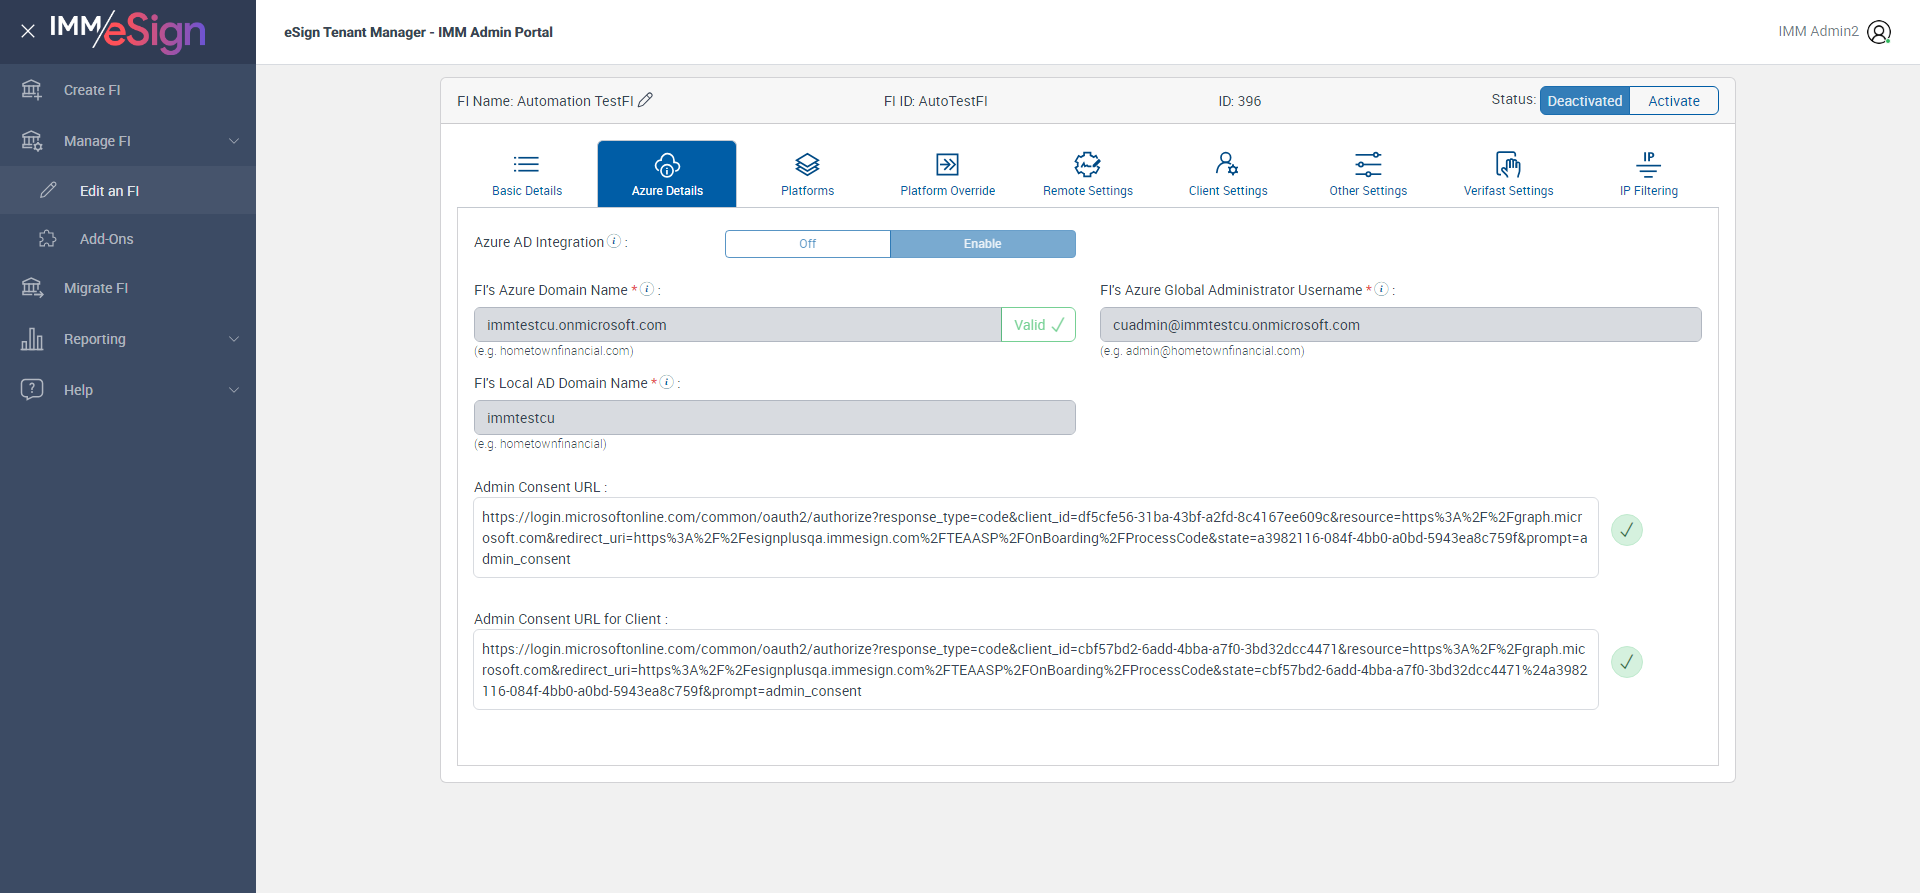Click the IP Filtering icon
The height and width of the screenshot is (893, 1920).
pos(1648,164)
